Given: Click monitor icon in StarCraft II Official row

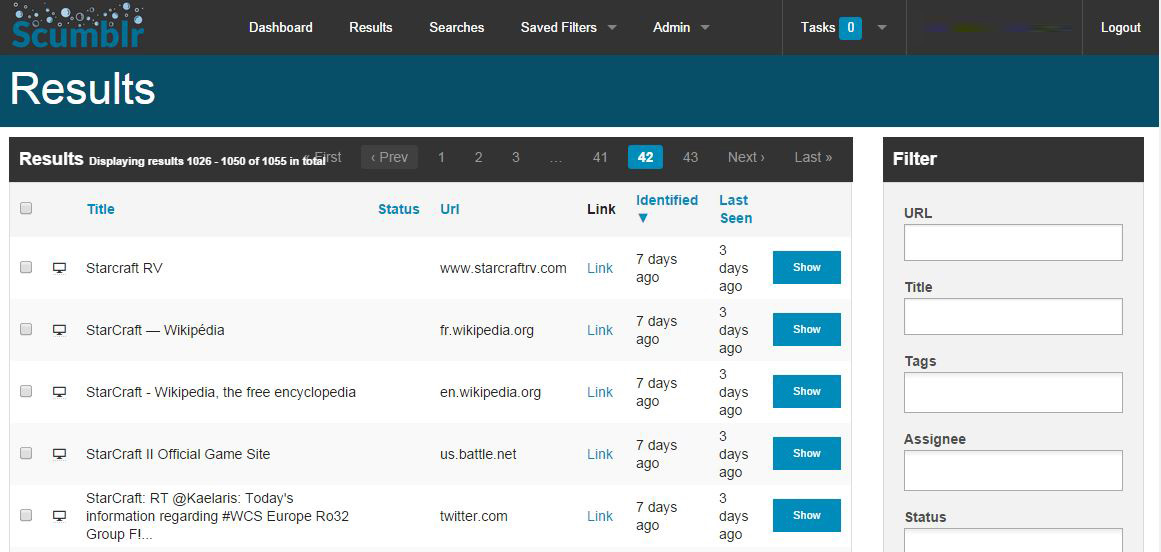Looking at the screenshot, I should (x=60, y=454).
